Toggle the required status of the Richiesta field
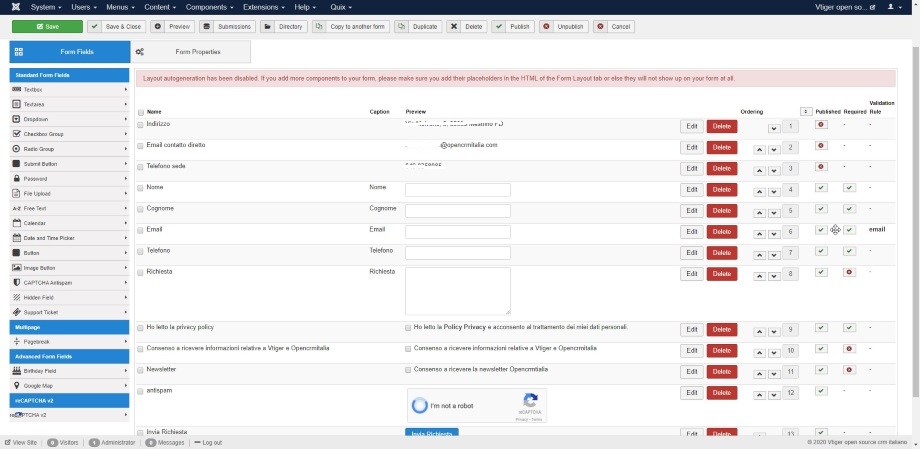Image resolution: width=920 pixels, height=449 pixels. click(849, 272)
